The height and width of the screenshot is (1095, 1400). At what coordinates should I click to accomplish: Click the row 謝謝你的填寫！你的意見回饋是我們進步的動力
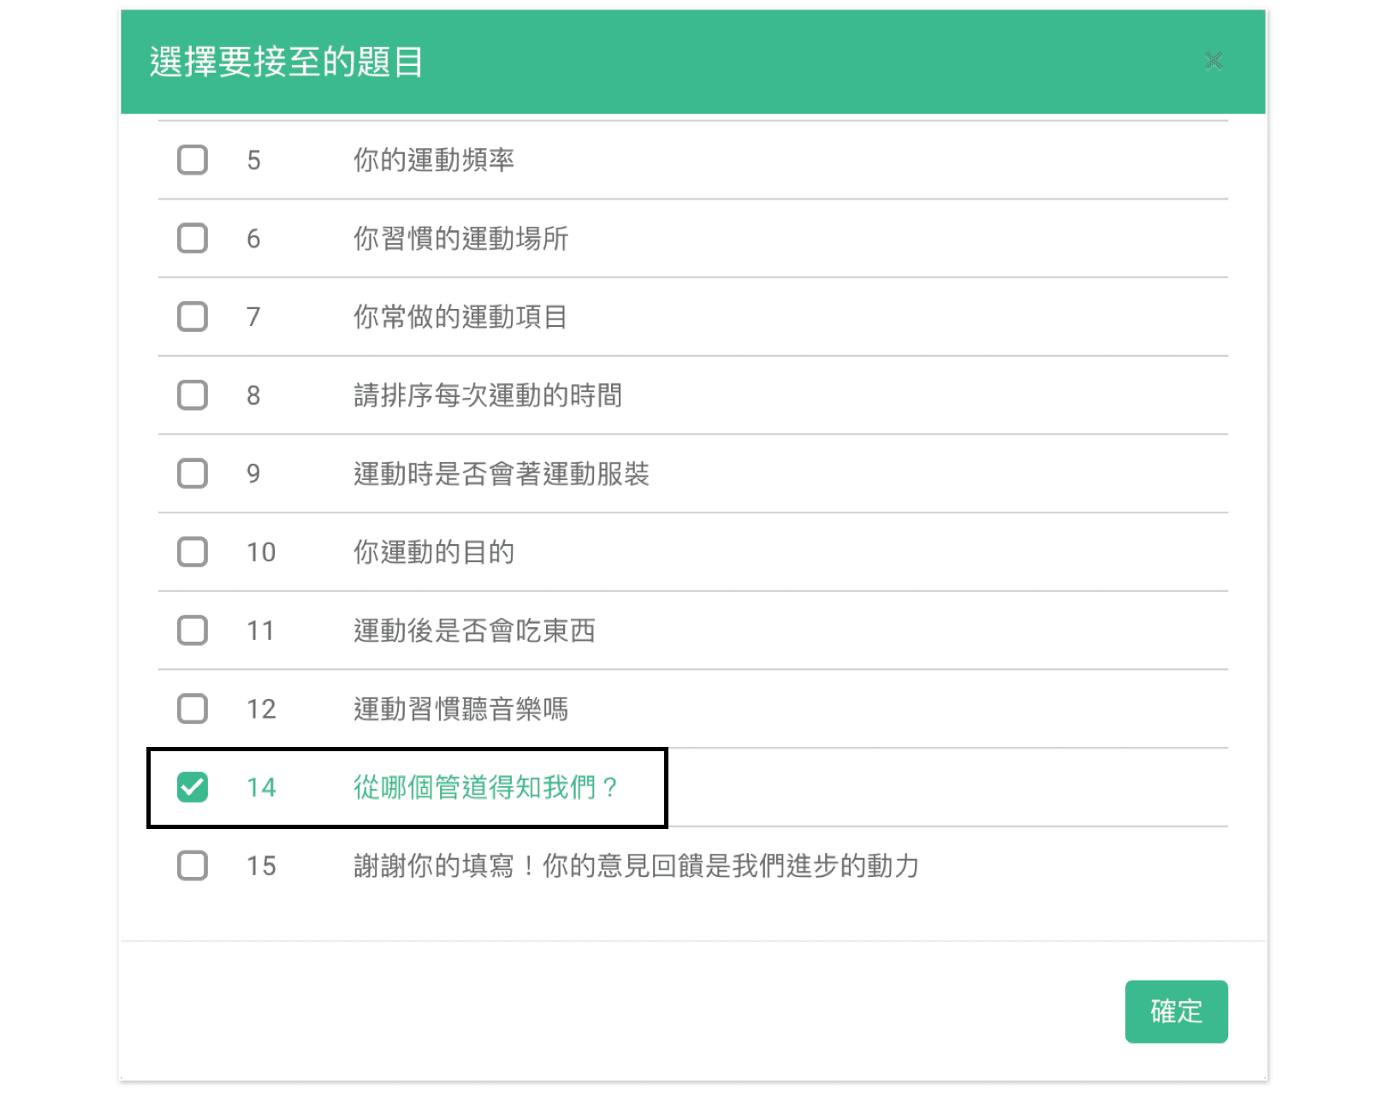(693, 865)
